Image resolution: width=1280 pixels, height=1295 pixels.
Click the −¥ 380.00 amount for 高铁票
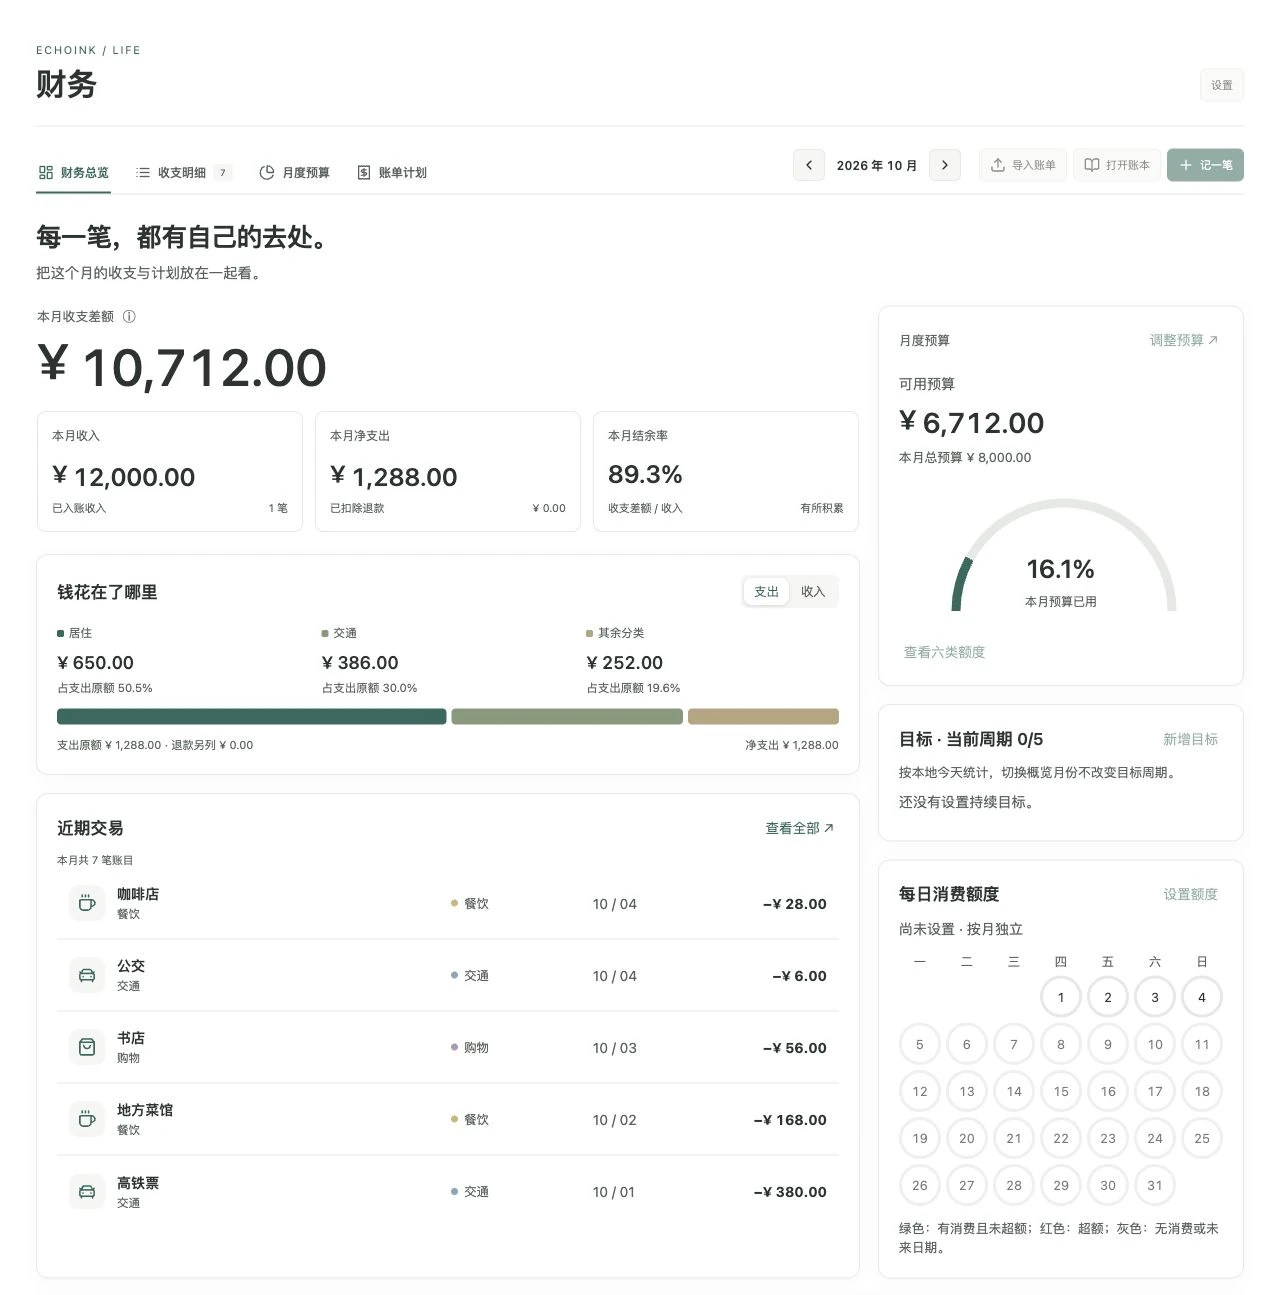pyautogui.click(x=790, y=1192)
